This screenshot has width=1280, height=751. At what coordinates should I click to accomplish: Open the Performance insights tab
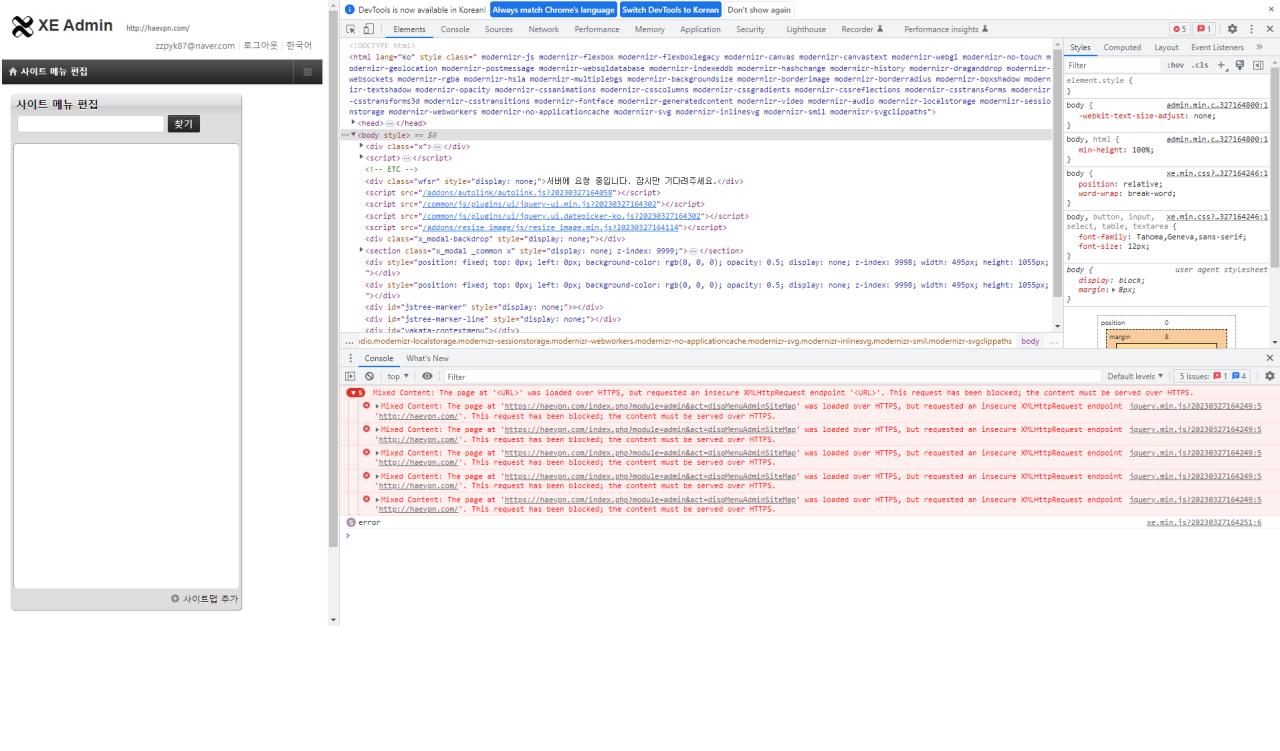[946, 30]
